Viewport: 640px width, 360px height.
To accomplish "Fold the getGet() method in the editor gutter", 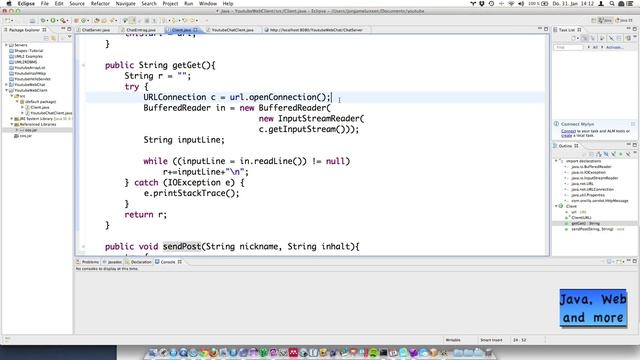I will point(83,65).
